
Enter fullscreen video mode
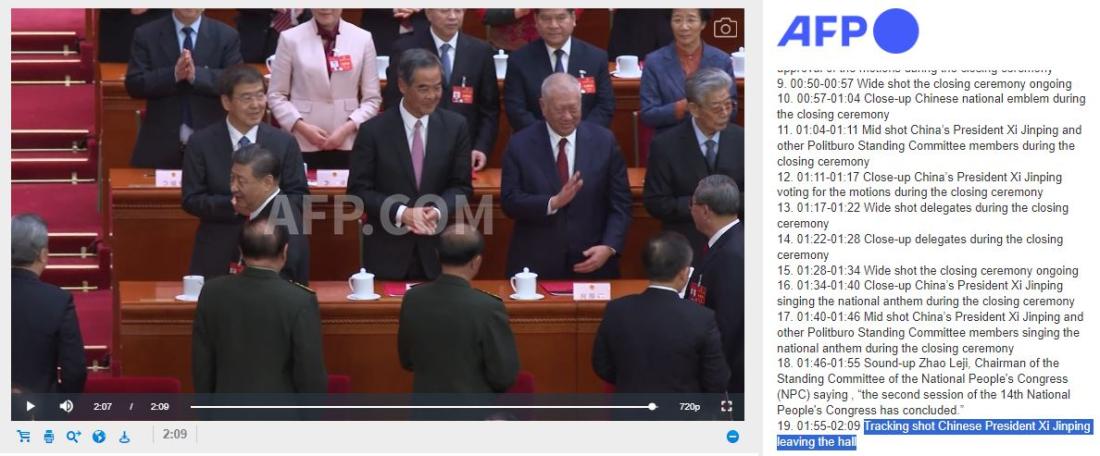coord(726,406)
